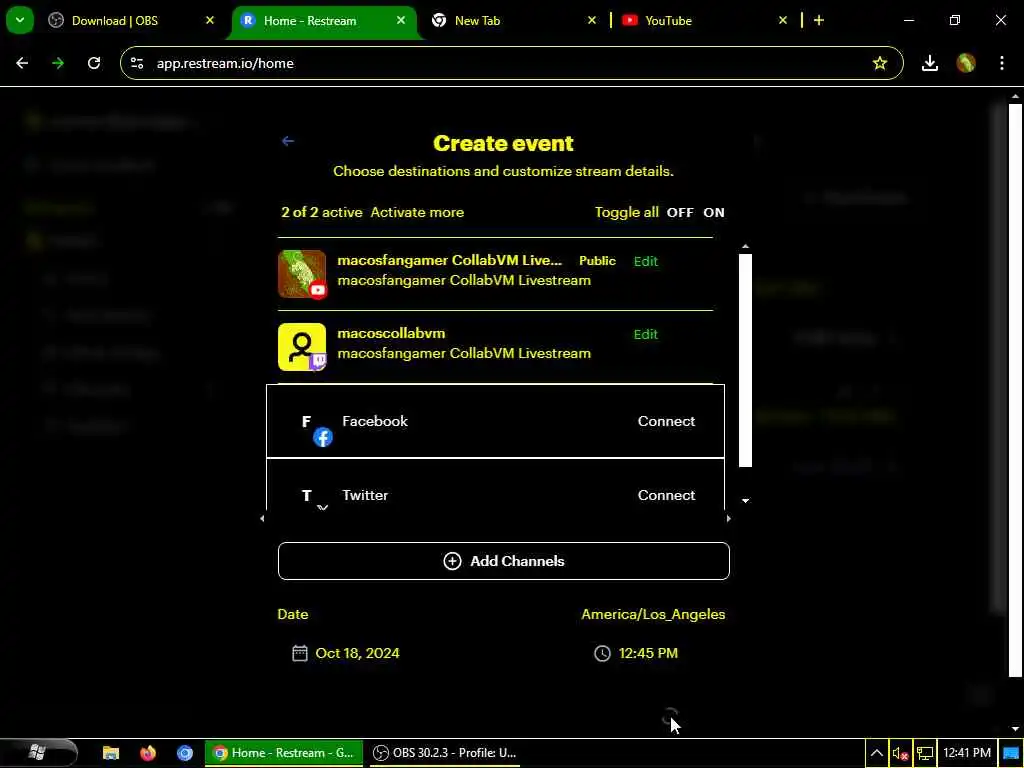Image resolution: width=1024 pixels, height=768 pixels.
Task: Click the page scrollbar down arrow
Action: (x=1015, y=729)
